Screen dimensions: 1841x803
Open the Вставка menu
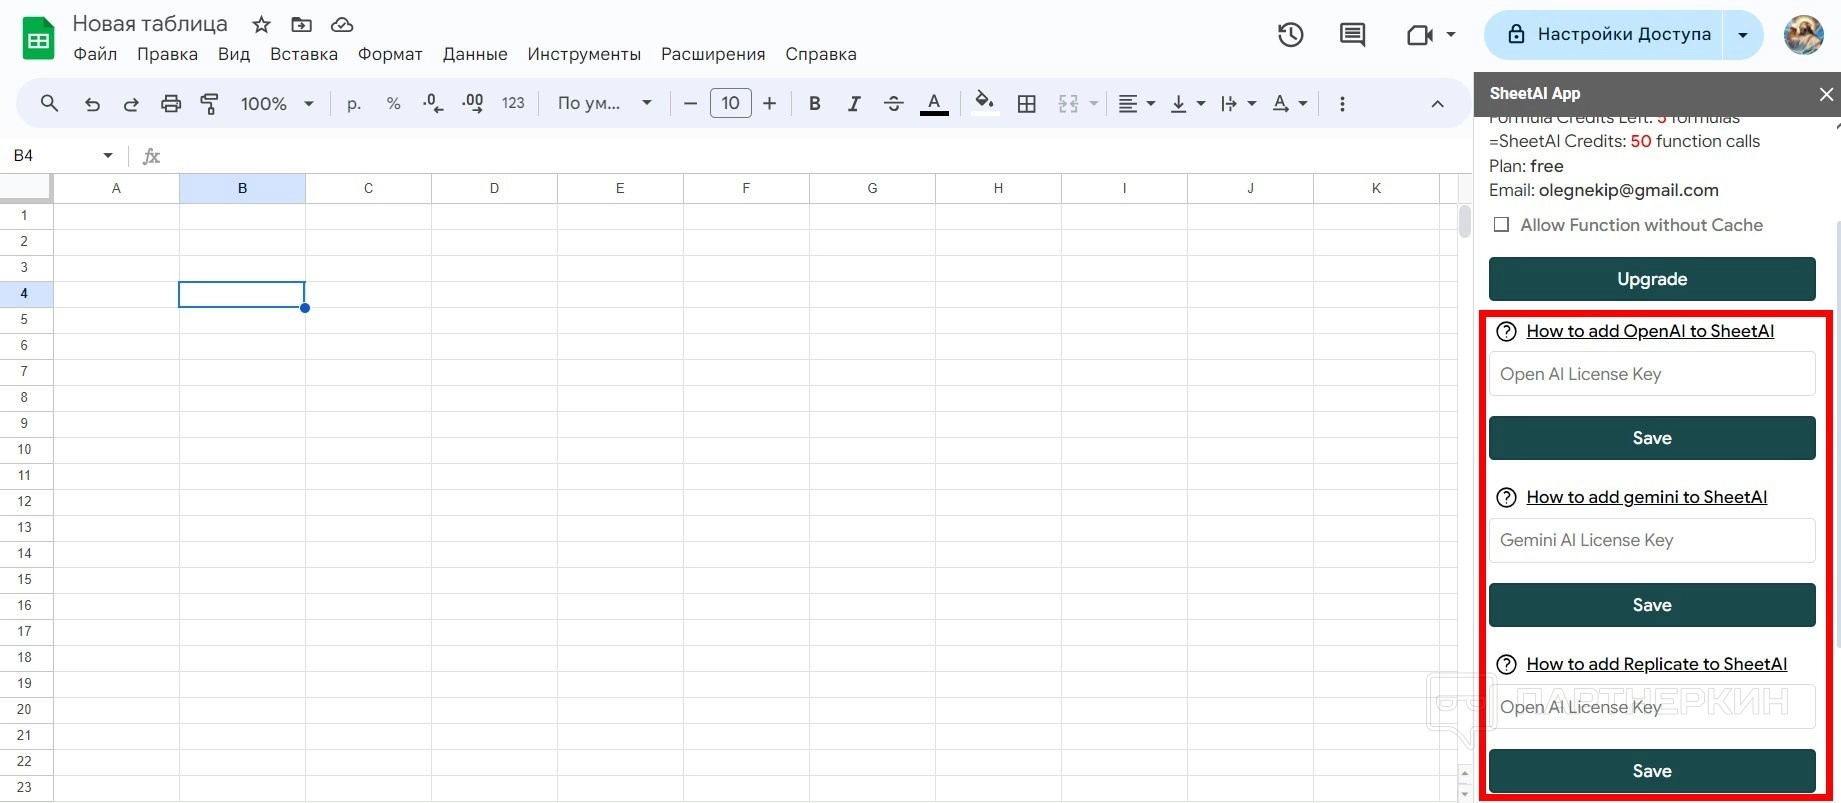point(304,54)
